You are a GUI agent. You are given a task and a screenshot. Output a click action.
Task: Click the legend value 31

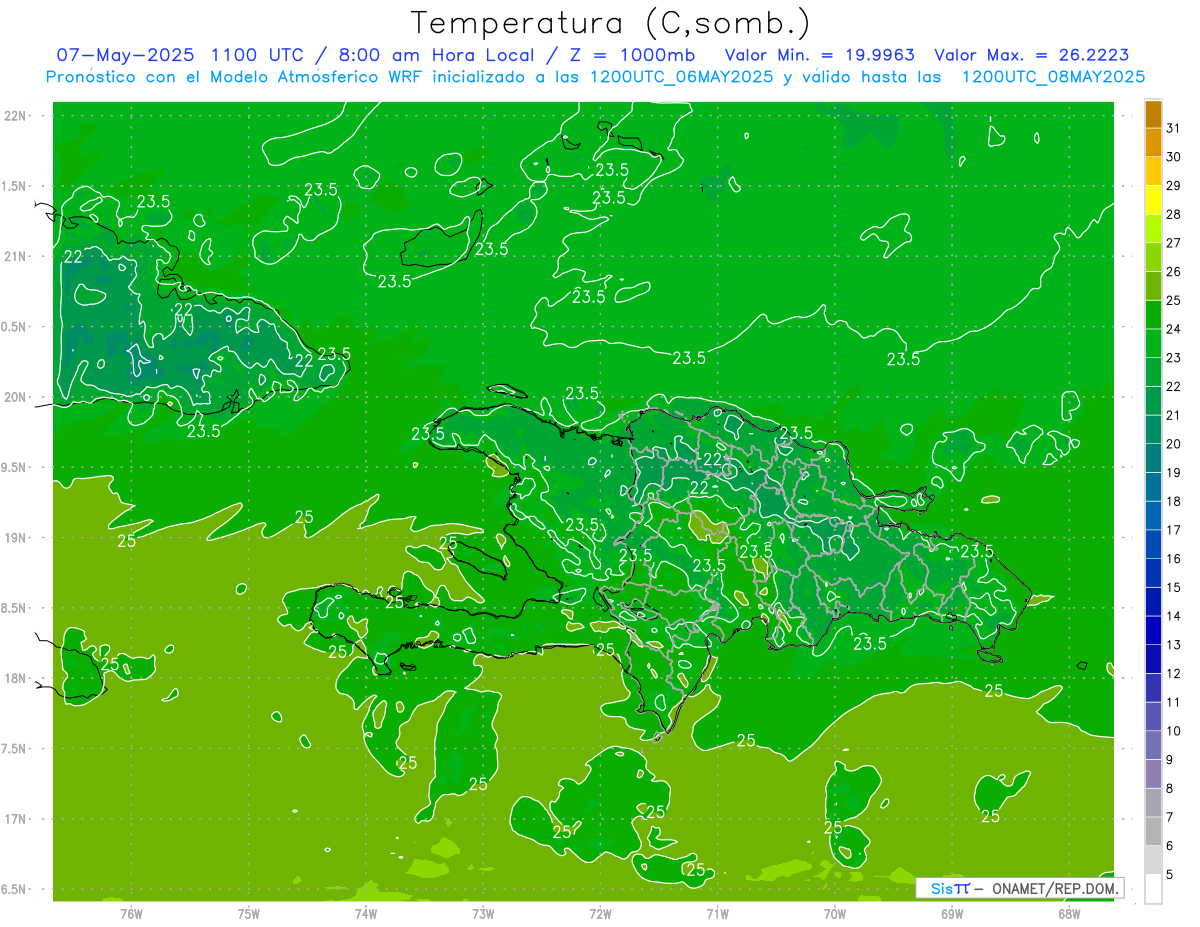tap(1173, 128)
